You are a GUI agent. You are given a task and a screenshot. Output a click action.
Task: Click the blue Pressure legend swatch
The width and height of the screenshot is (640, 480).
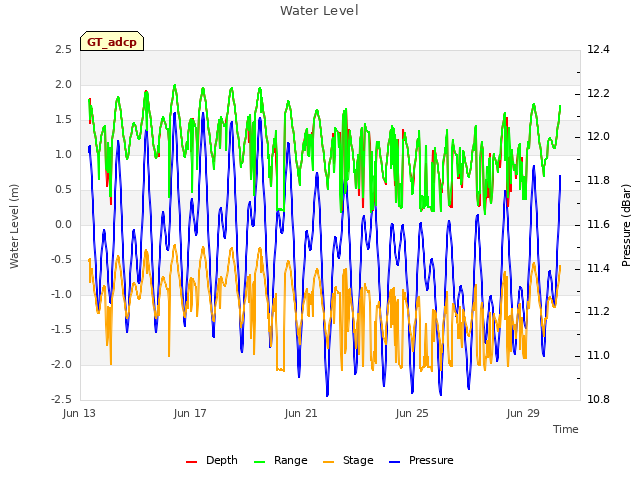[394, 462]
